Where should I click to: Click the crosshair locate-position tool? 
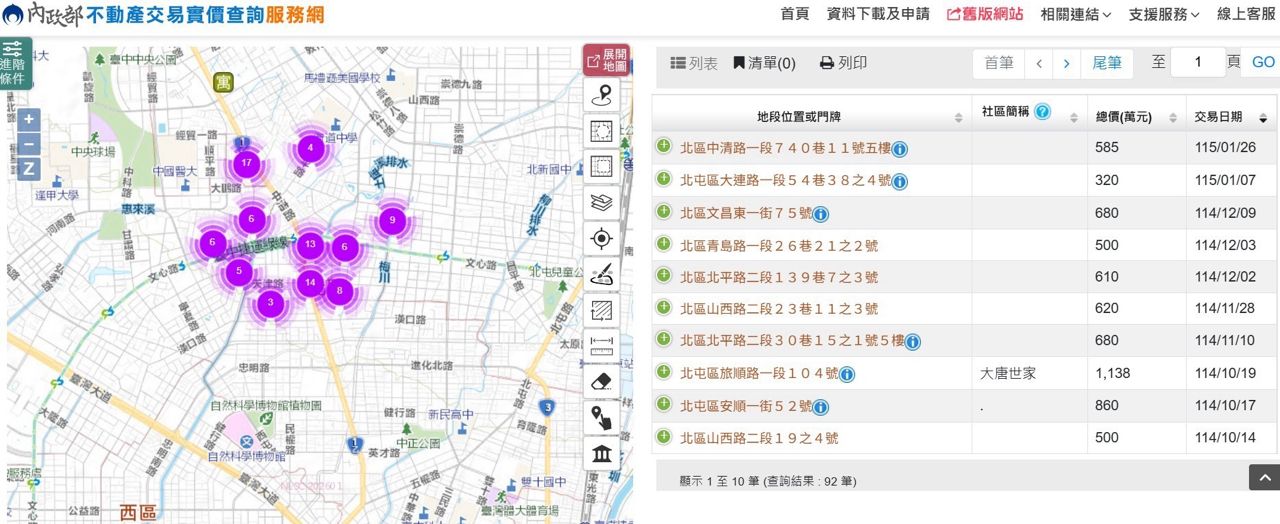pos(601,238)
